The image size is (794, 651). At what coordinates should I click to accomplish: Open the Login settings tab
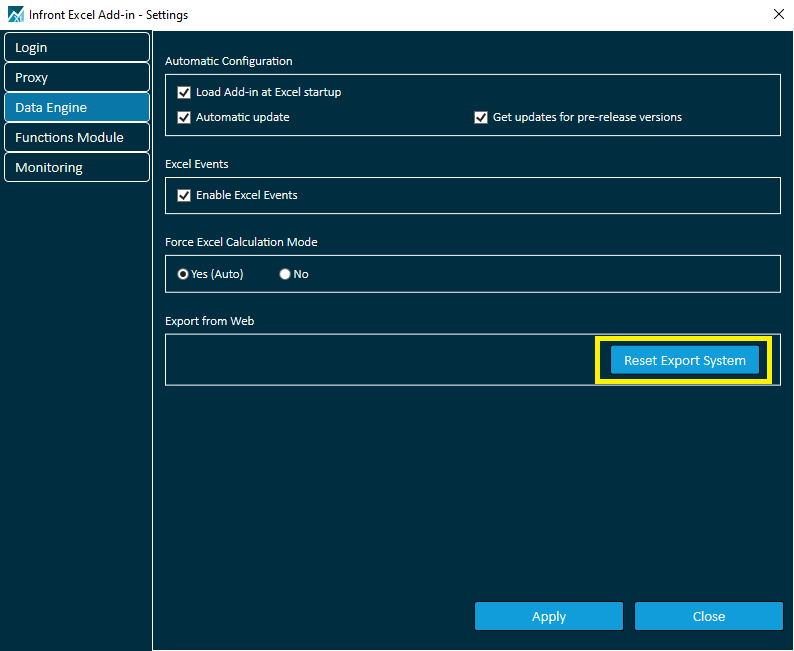(x=76, y=48)
